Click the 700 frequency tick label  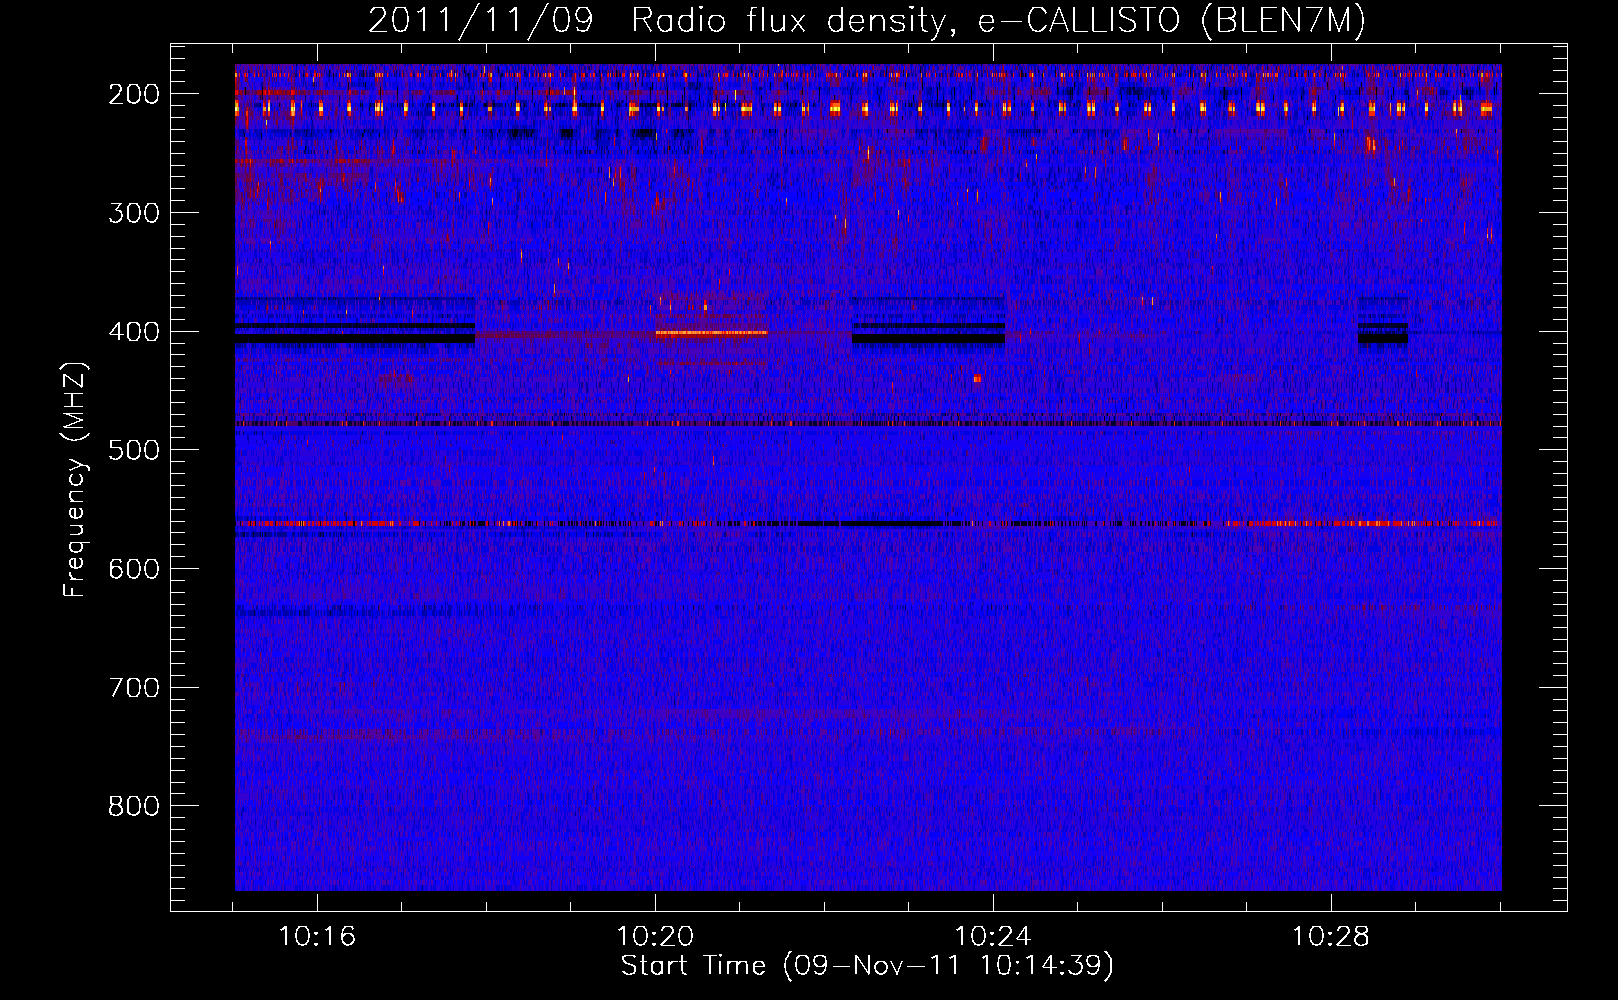tap(134, 688)
